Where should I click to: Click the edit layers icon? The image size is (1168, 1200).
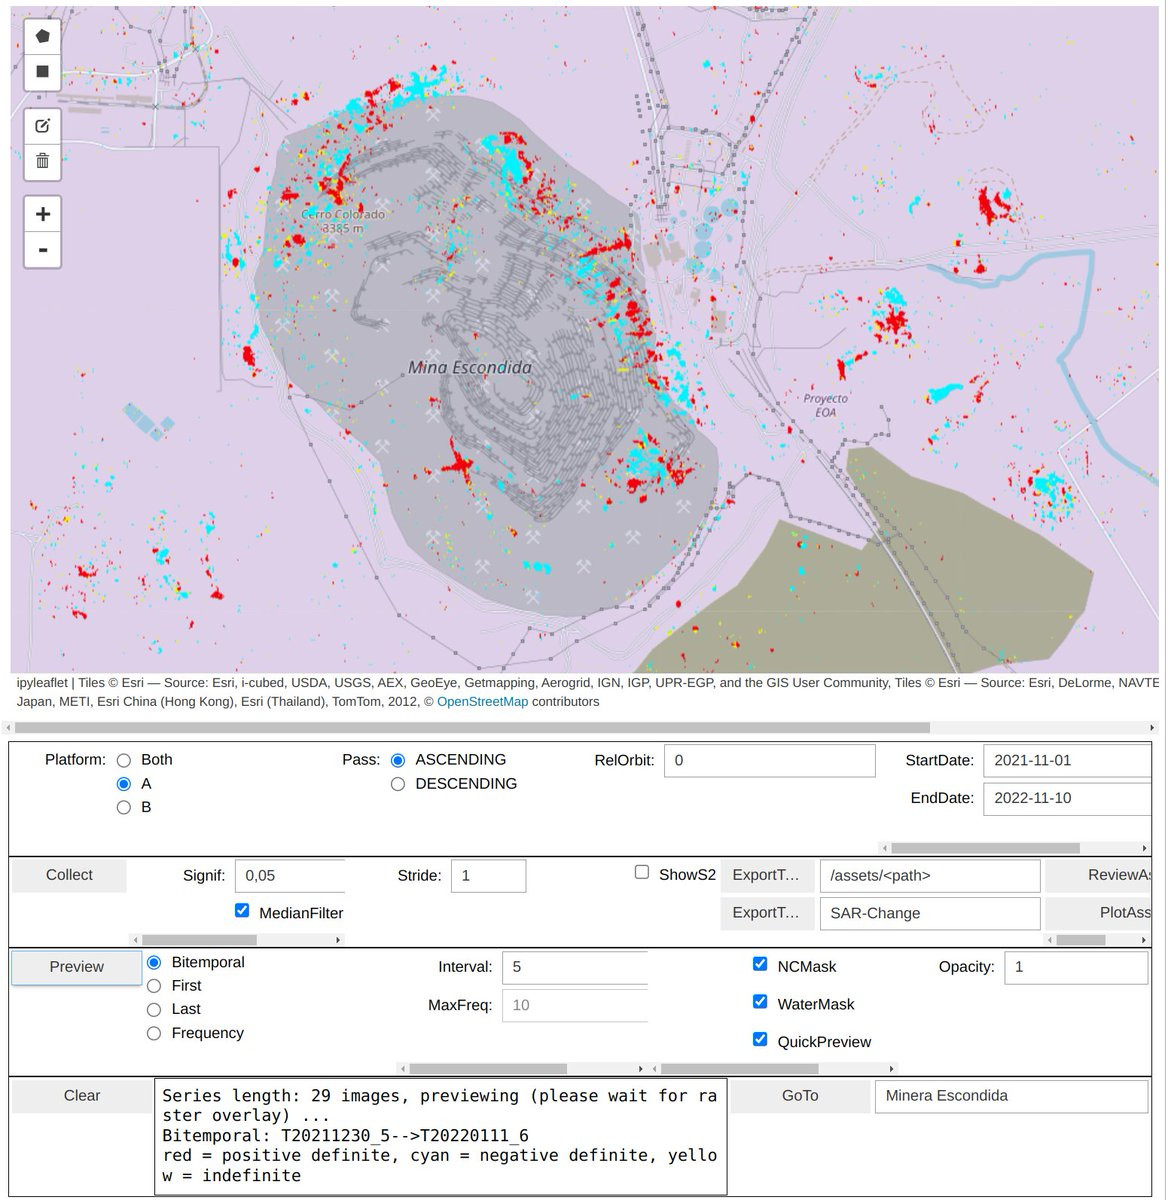click(42, 126)
